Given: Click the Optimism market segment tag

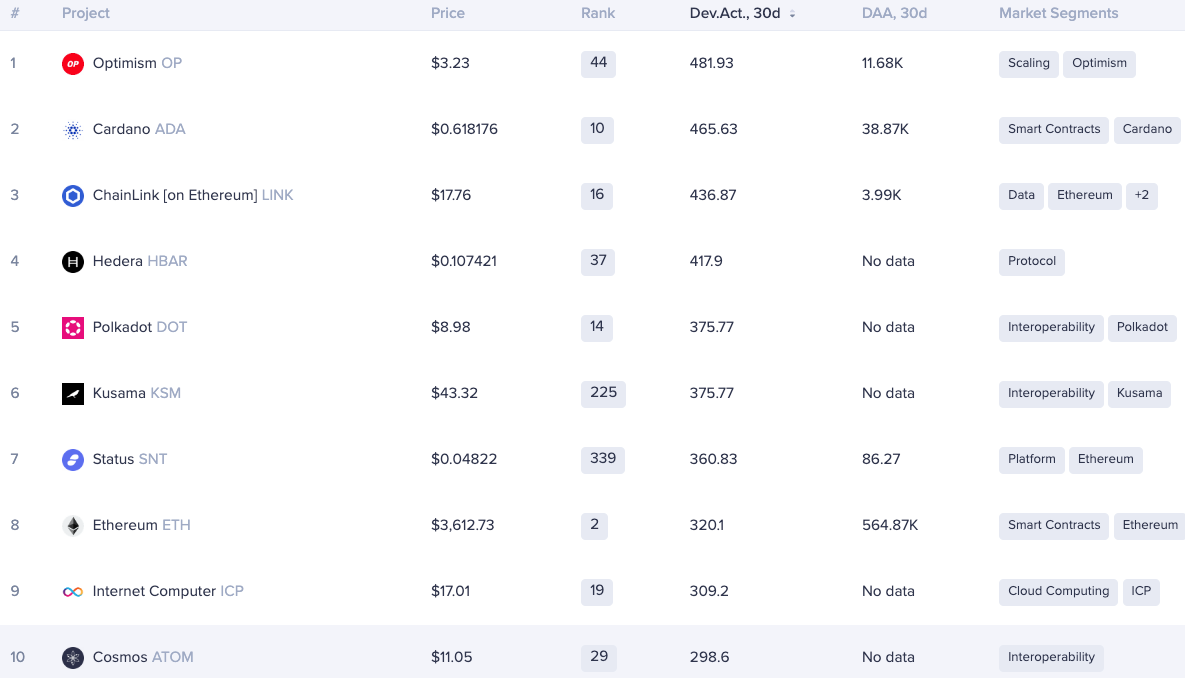Looking at the screenshot, I should 1099,63.
